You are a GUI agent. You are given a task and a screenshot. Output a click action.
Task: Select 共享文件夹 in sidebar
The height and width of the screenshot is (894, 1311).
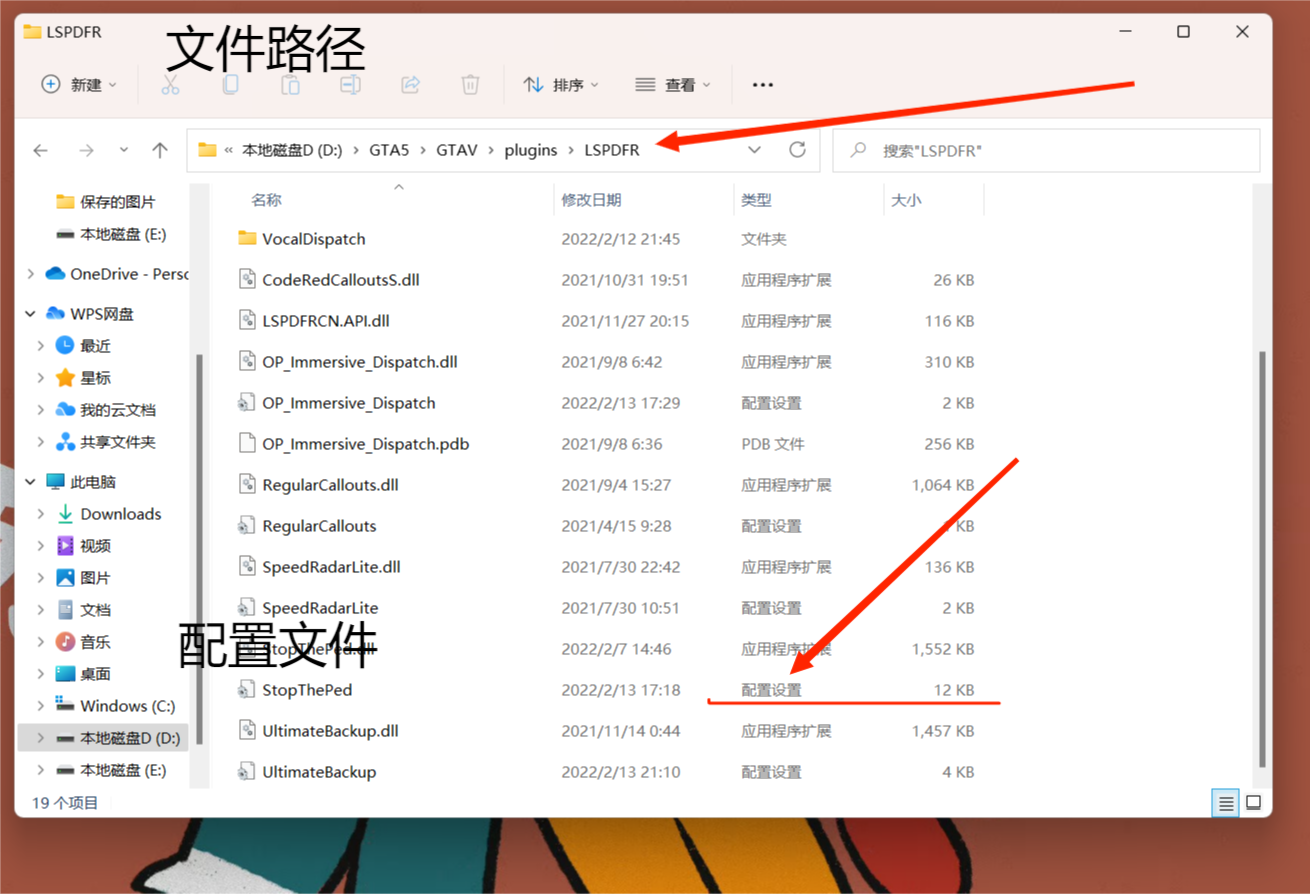[x=118, y=442]
